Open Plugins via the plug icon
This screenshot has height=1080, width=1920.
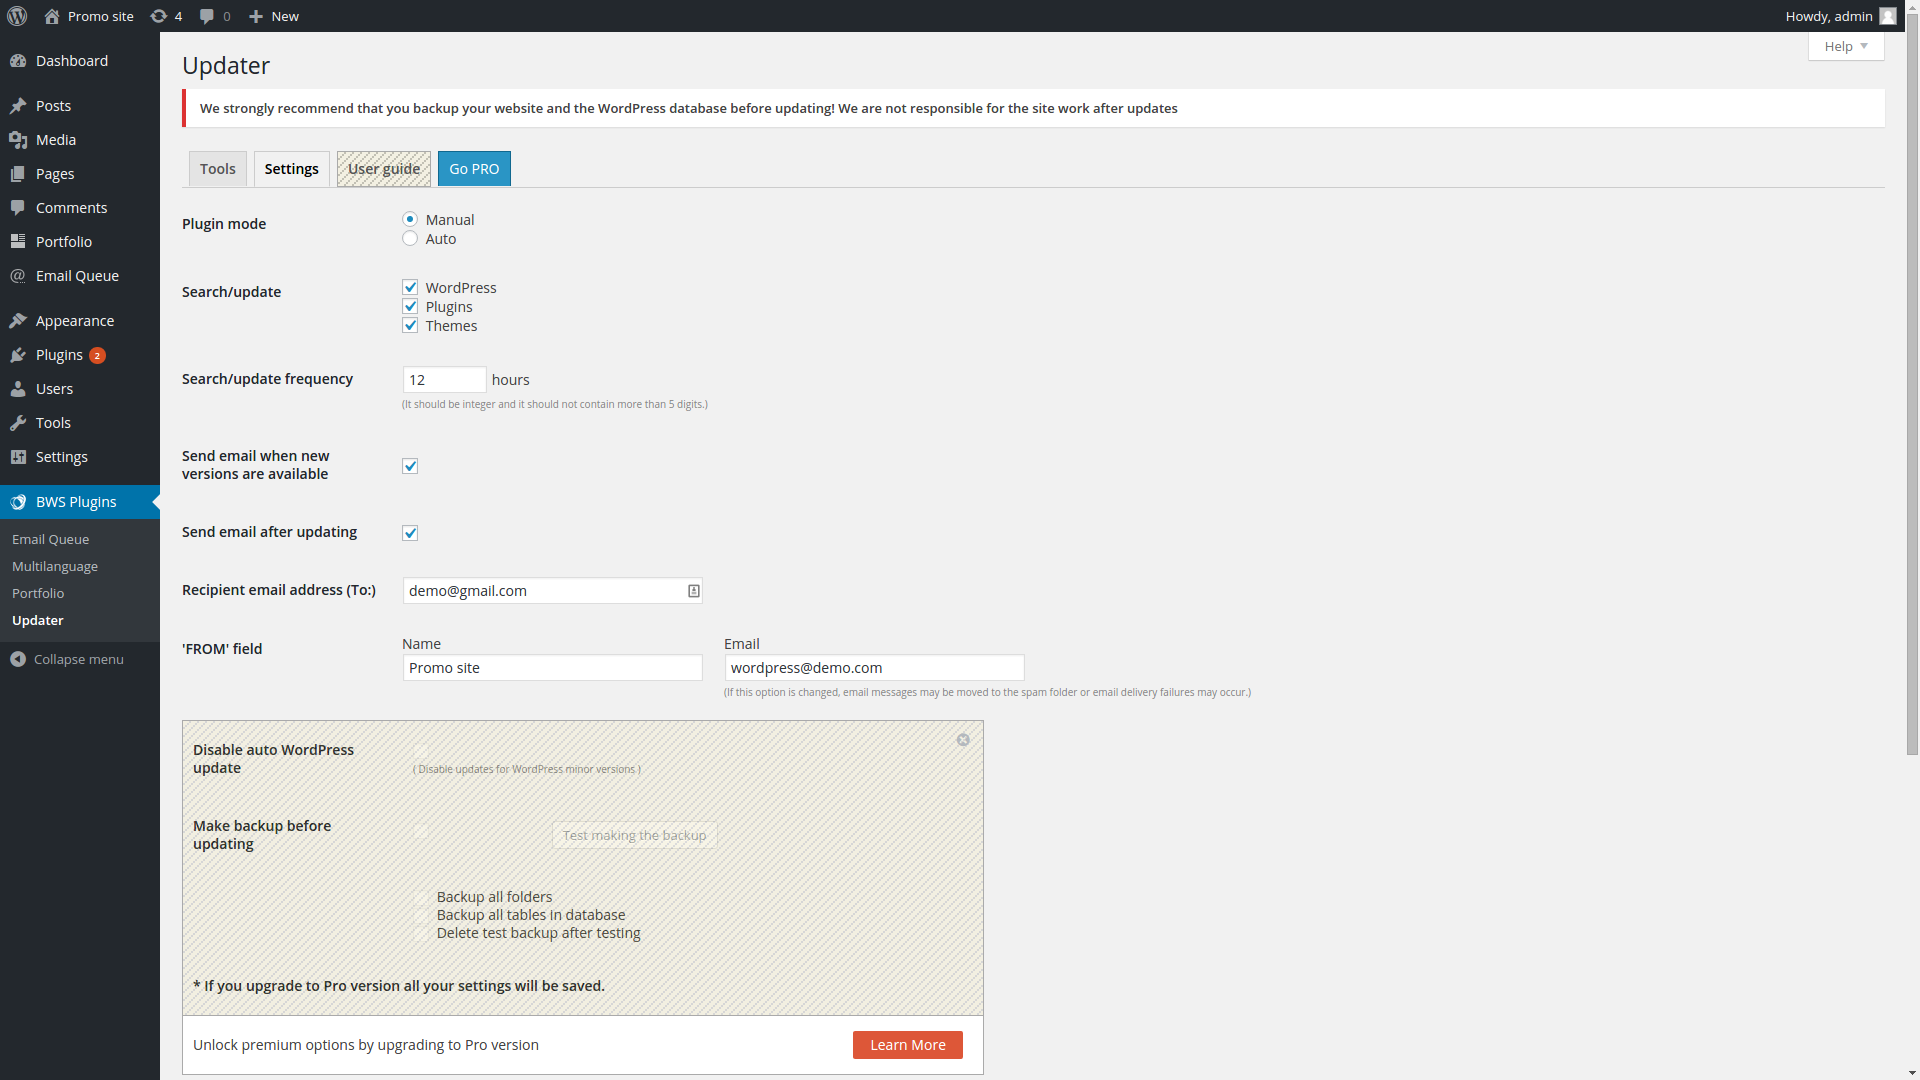click(18, 355)
